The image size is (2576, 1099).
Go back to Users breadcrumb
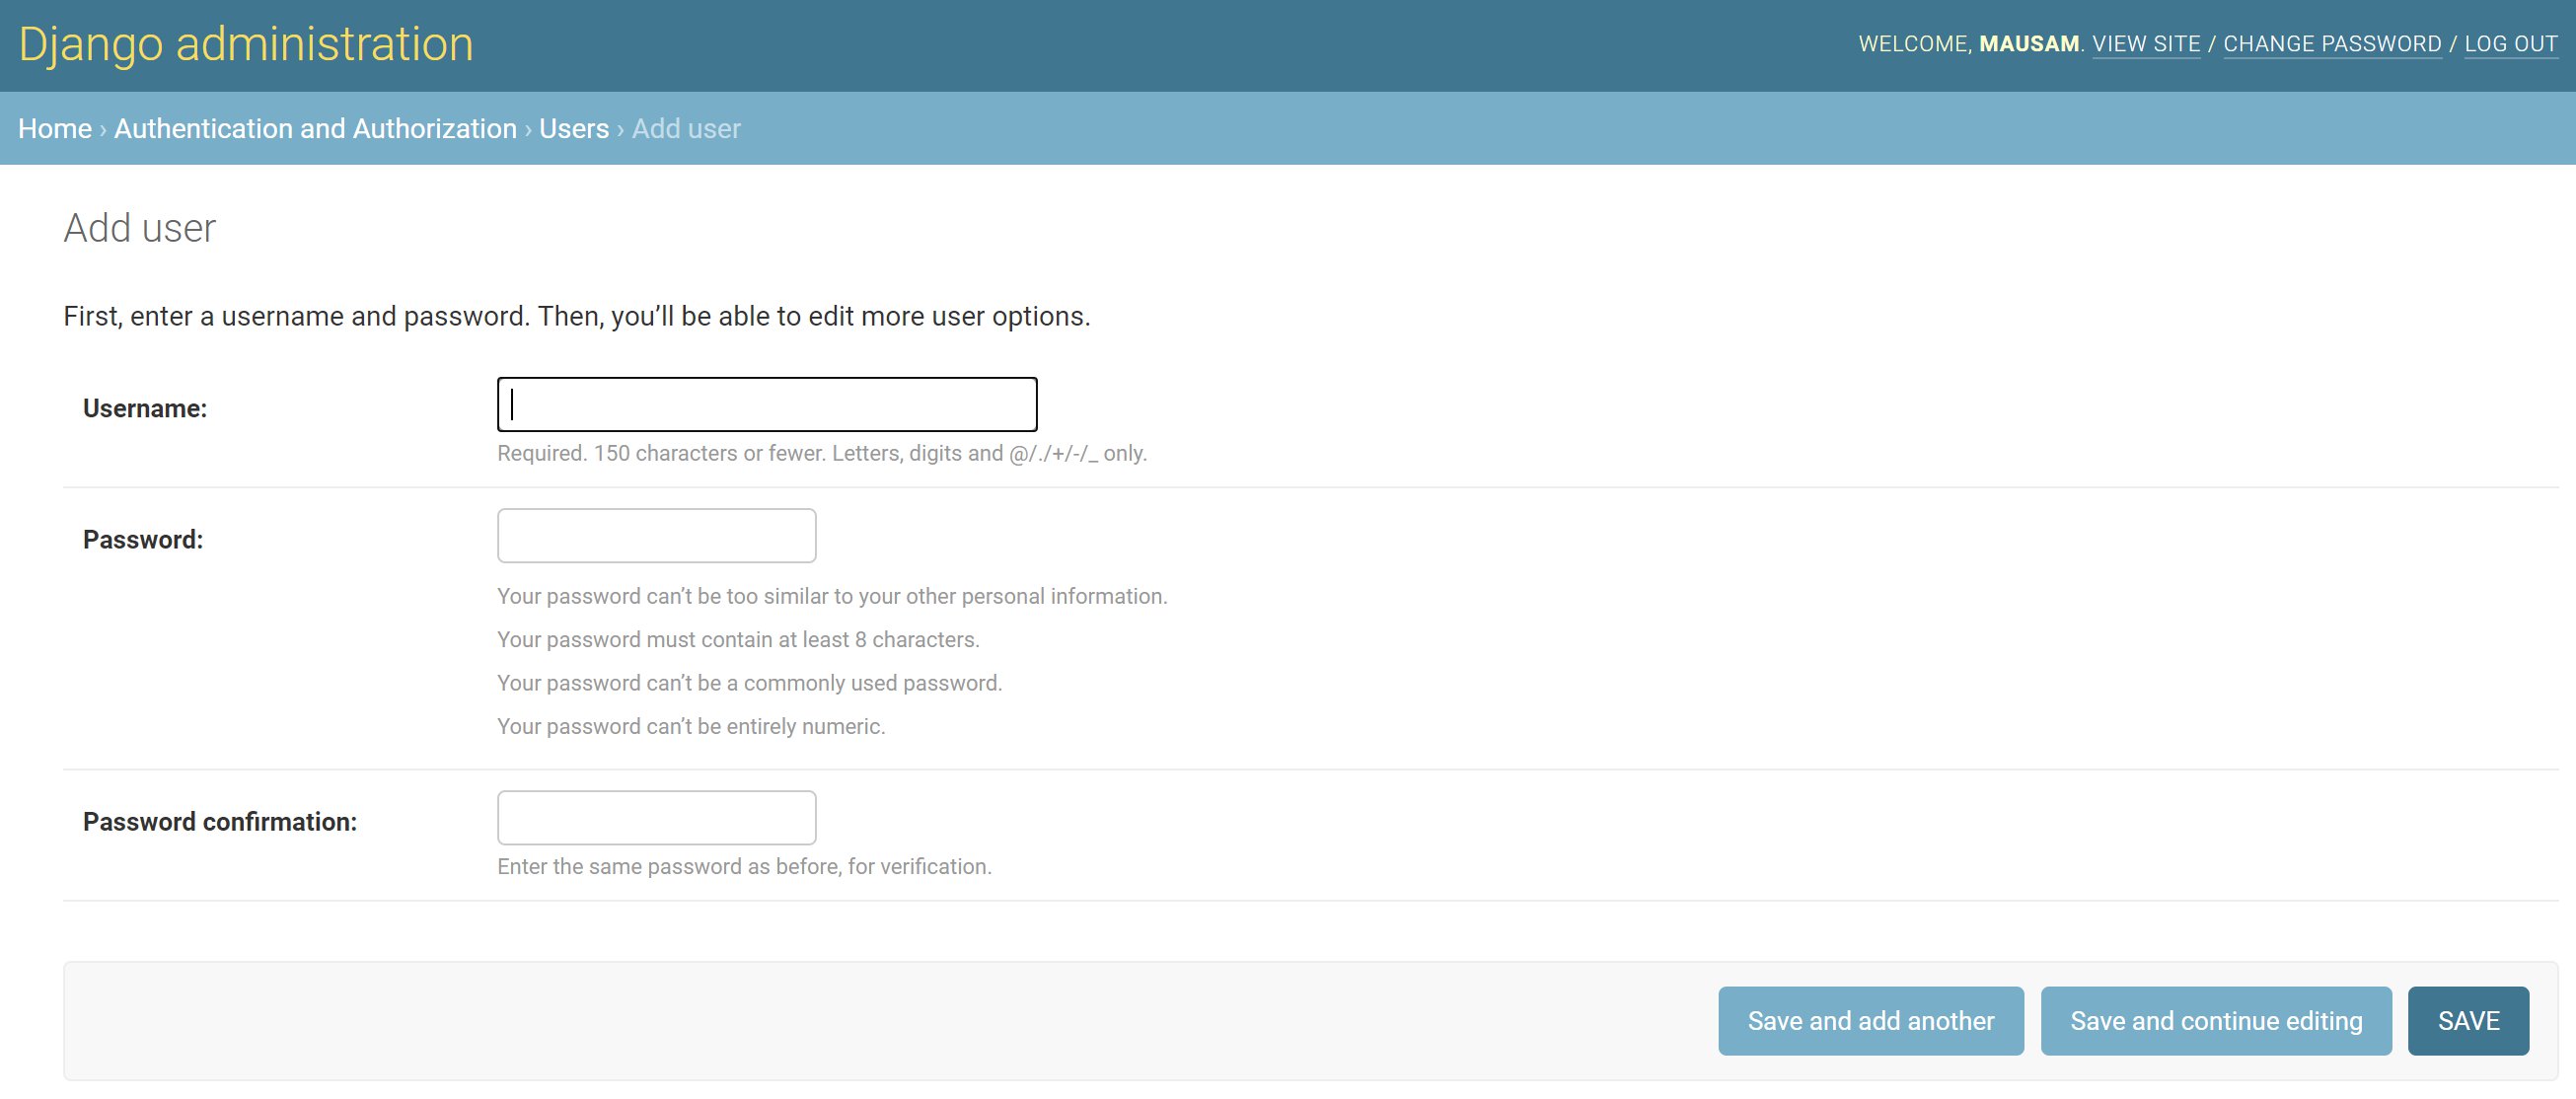click(x=573, y=129)
